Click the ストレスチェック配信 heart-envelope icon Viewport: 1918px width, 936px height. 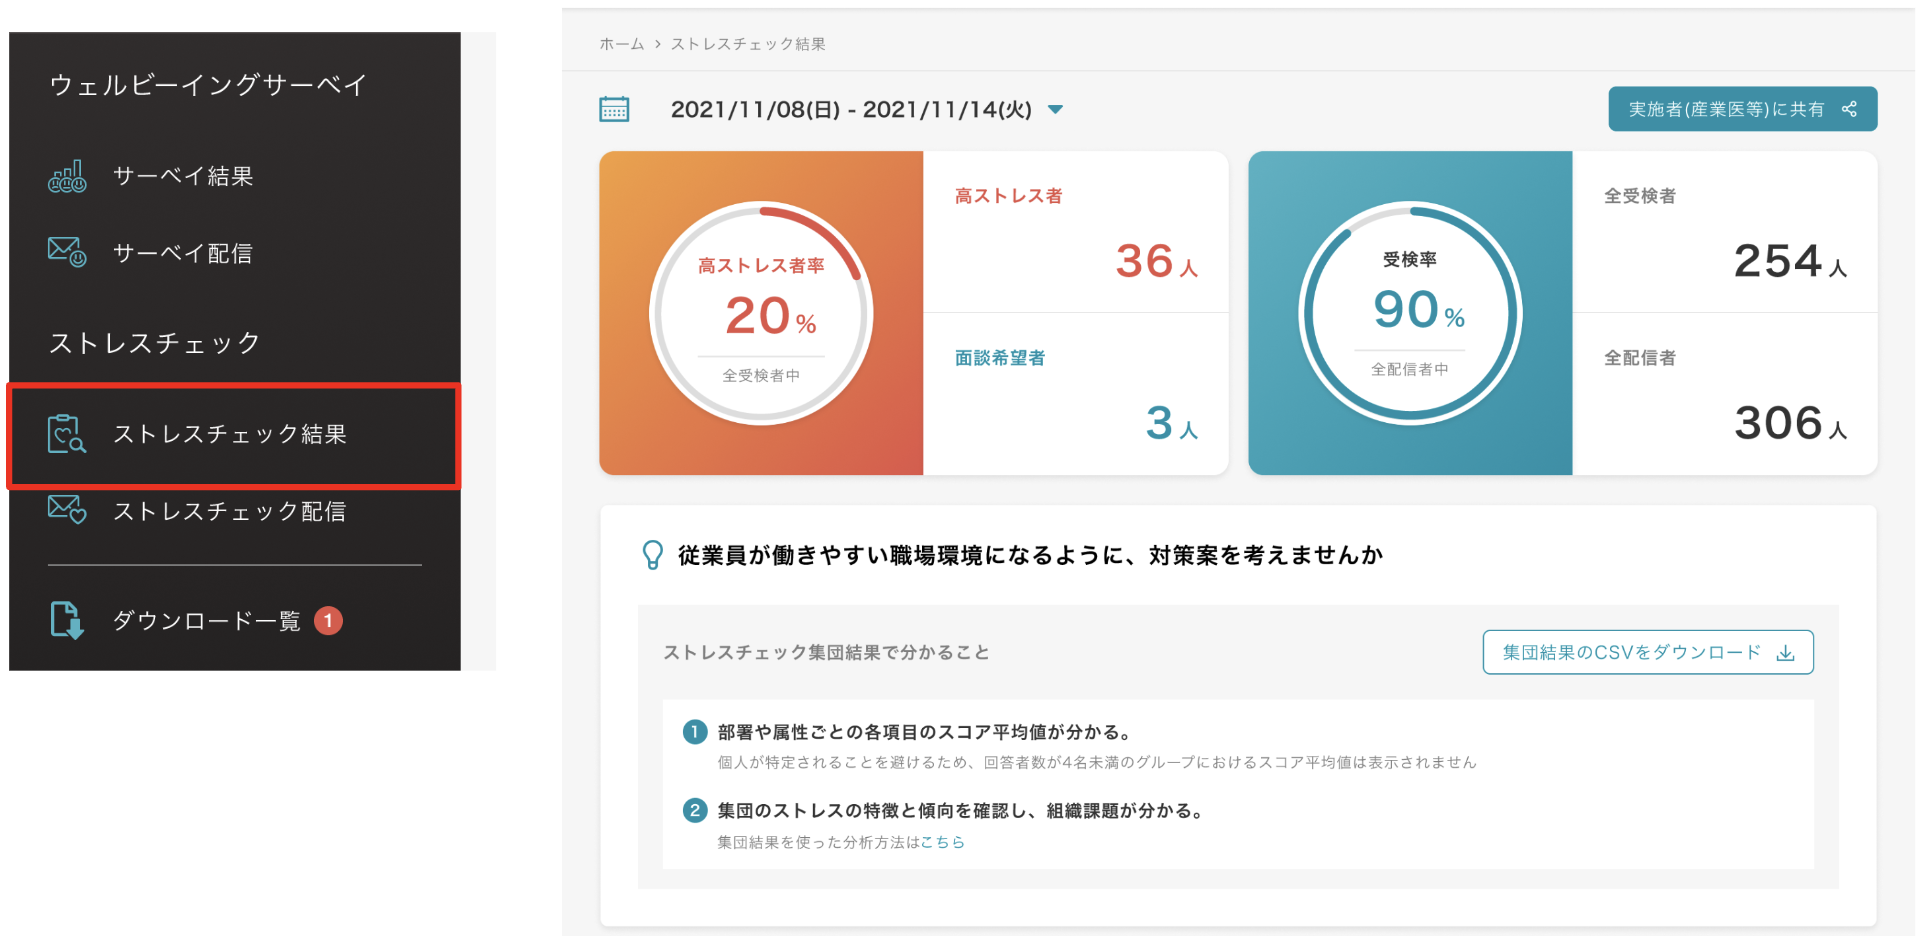click(x=64, y=511)
